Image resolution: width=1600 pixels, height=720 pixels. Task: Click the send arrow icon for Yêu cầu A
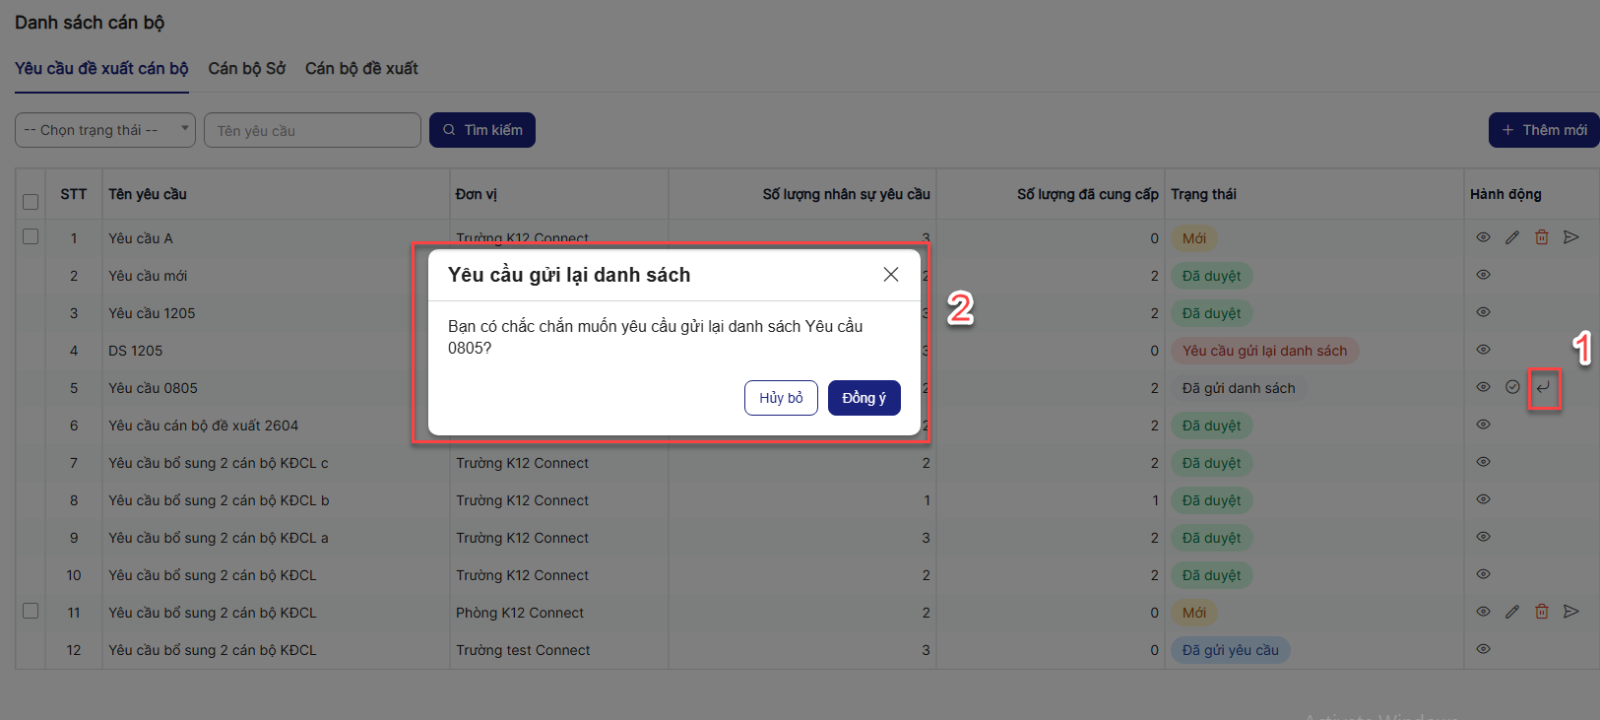coord(1571,238)
